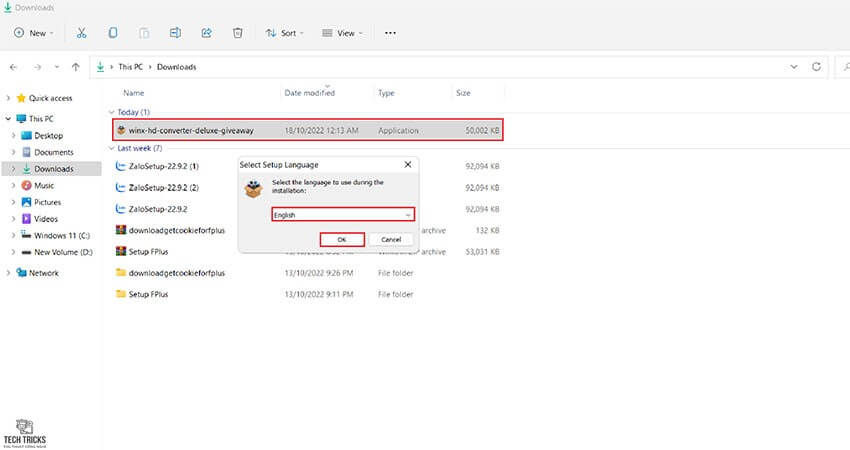The height and width of the screenshot is (450, 850).
Task: Click the Paste icon in toolbar
Action: pos(144,33)
